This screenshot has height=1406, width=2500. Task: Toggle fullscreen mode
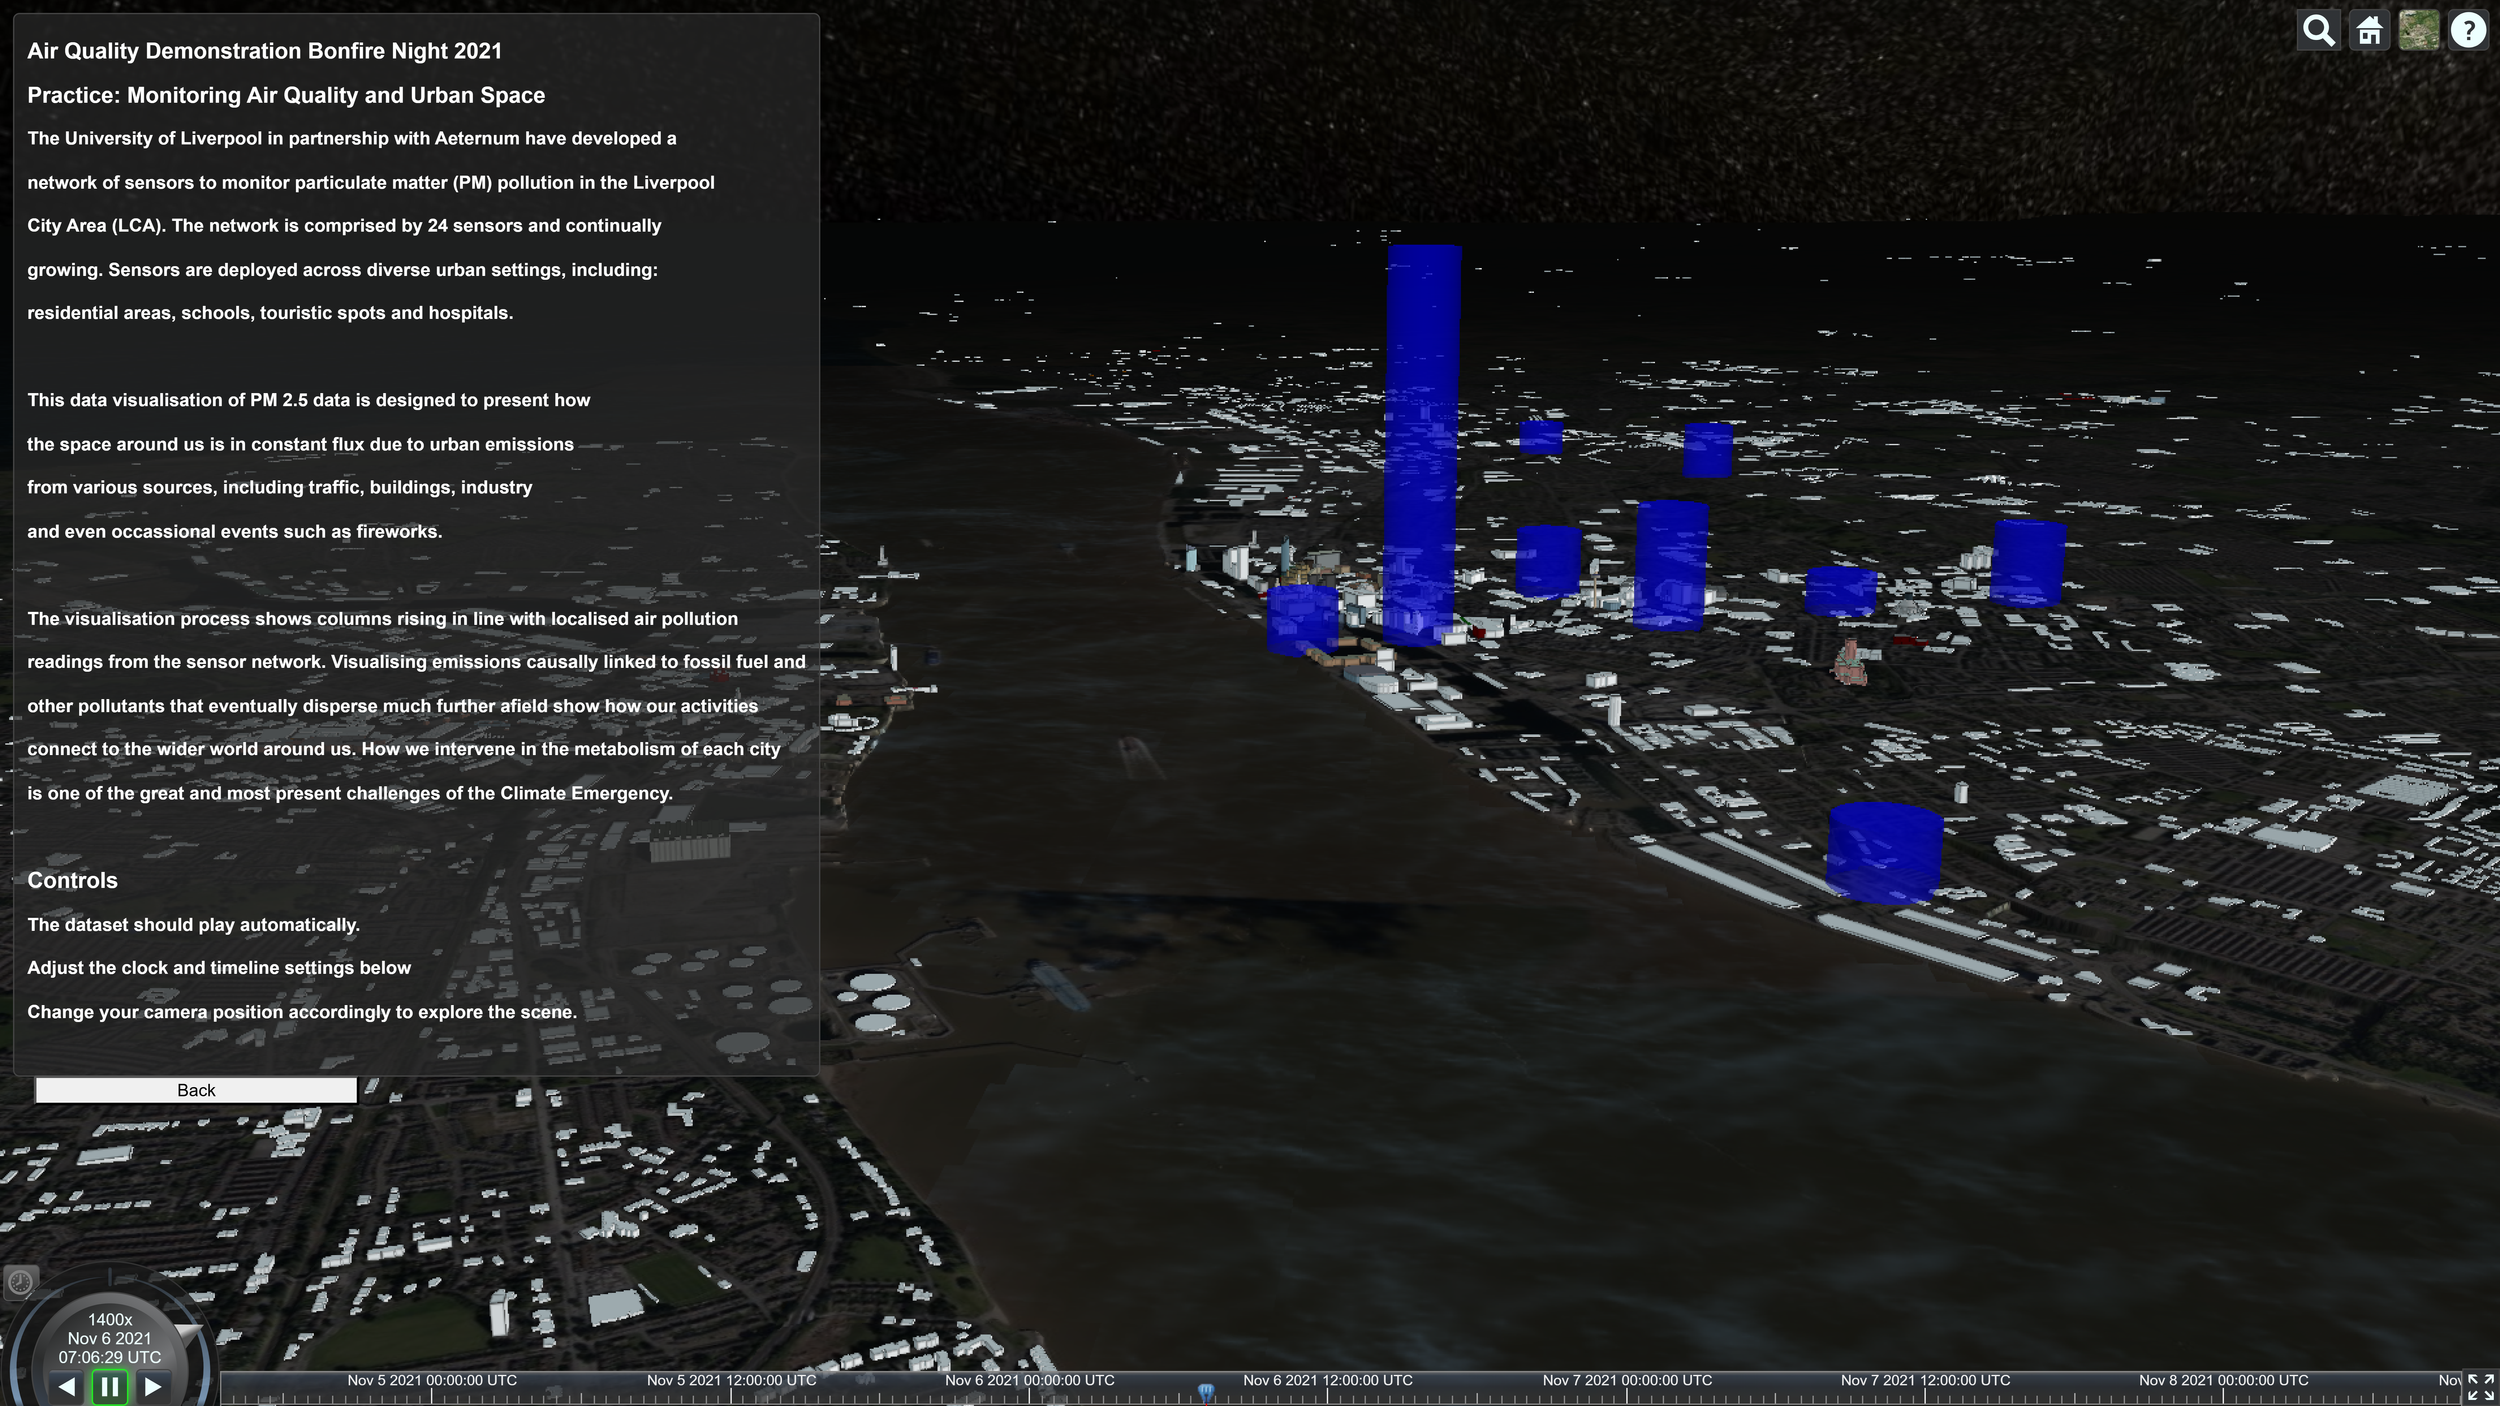pyautogui.click(x=2480, y=1387)
